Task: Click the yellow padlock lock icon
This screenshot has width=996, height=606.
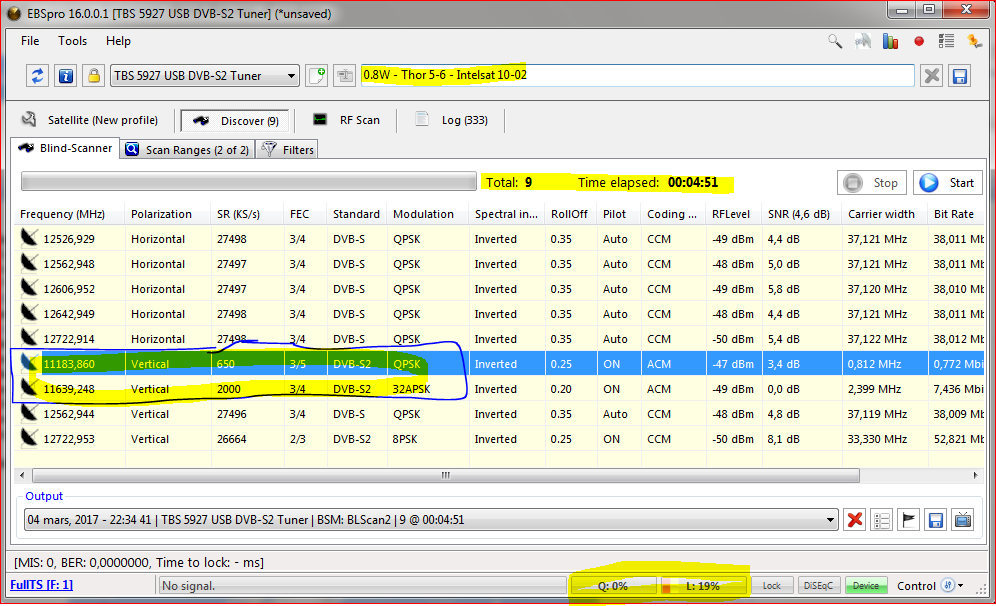Action: click(x=93, y=76)
